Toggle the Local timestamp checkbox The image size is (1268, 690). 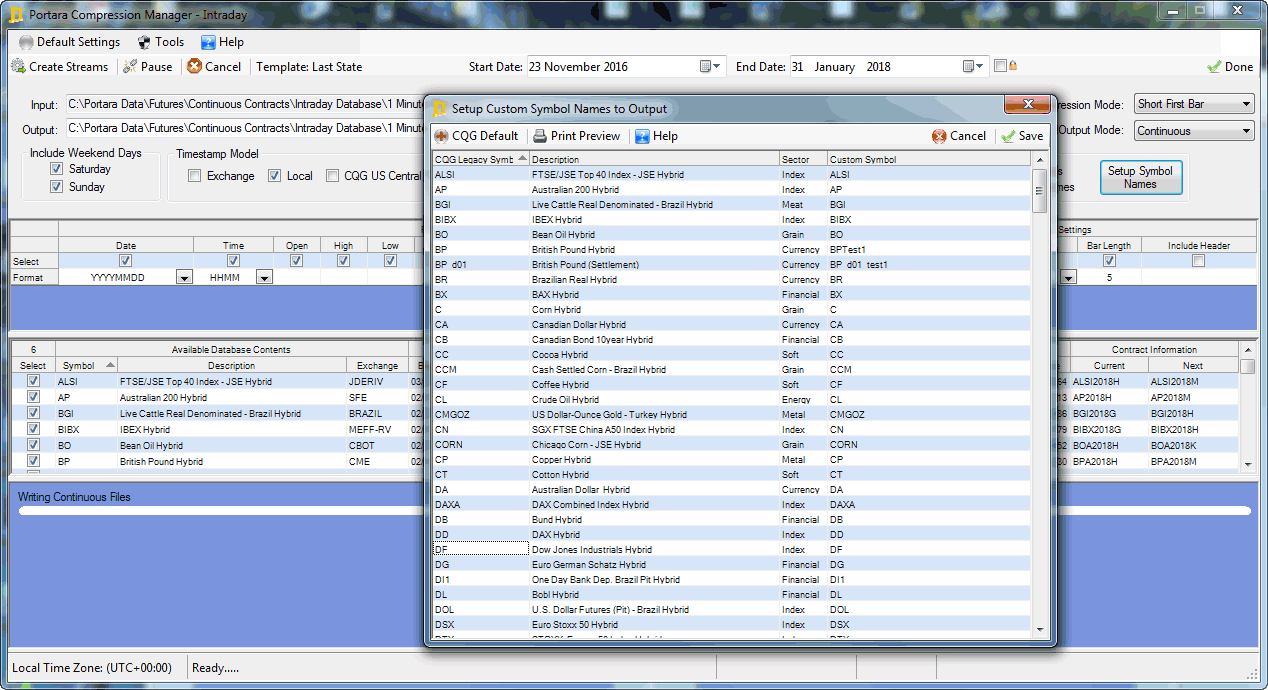click(x=275, y=176)
